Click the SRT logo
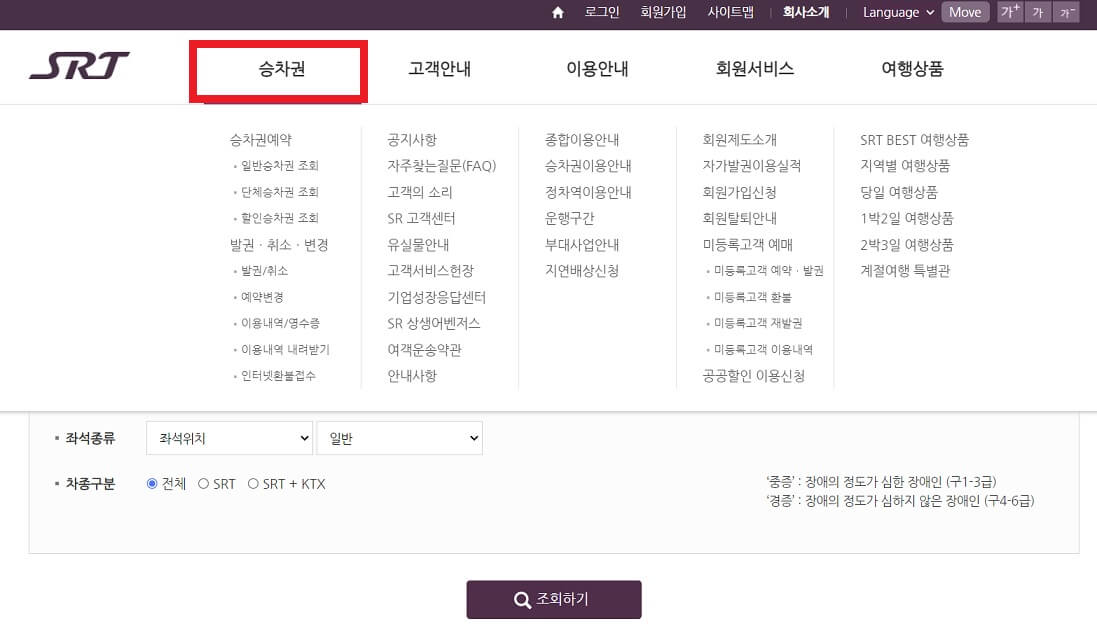Image resolution: width=1097 pixels, height=633 pixels. 78,65
